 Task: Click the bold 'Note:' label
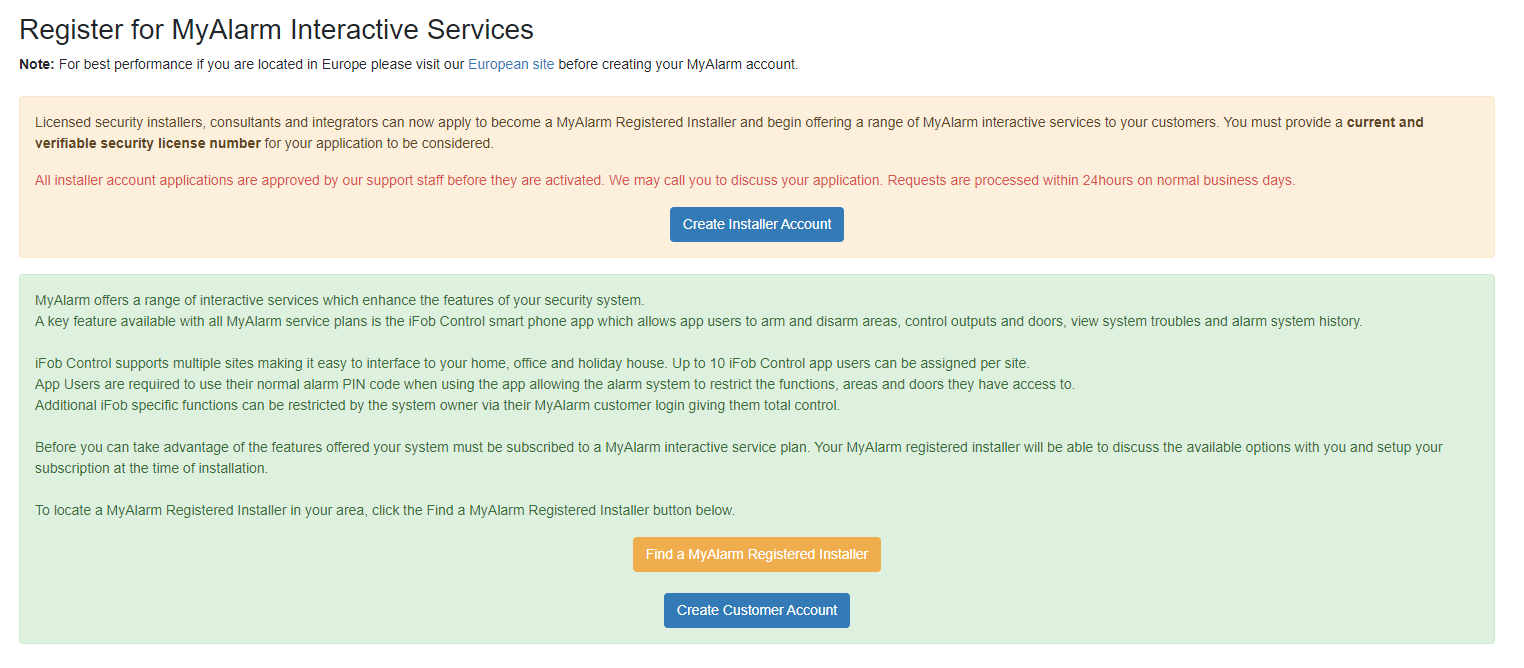(x=37, y=64)
